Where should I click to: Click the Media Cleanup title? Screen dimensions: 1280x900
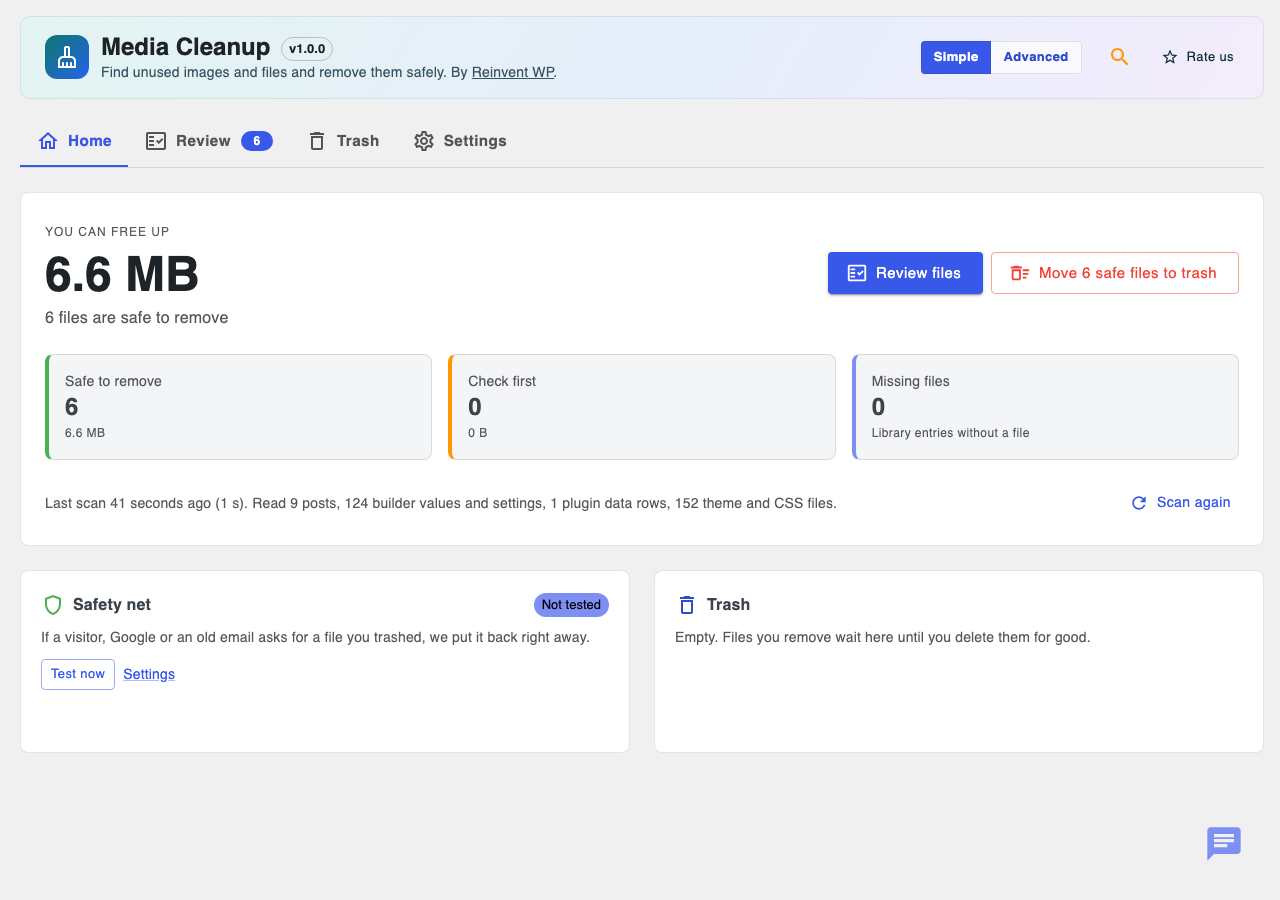pyautogui.click(x=186, y=47)
